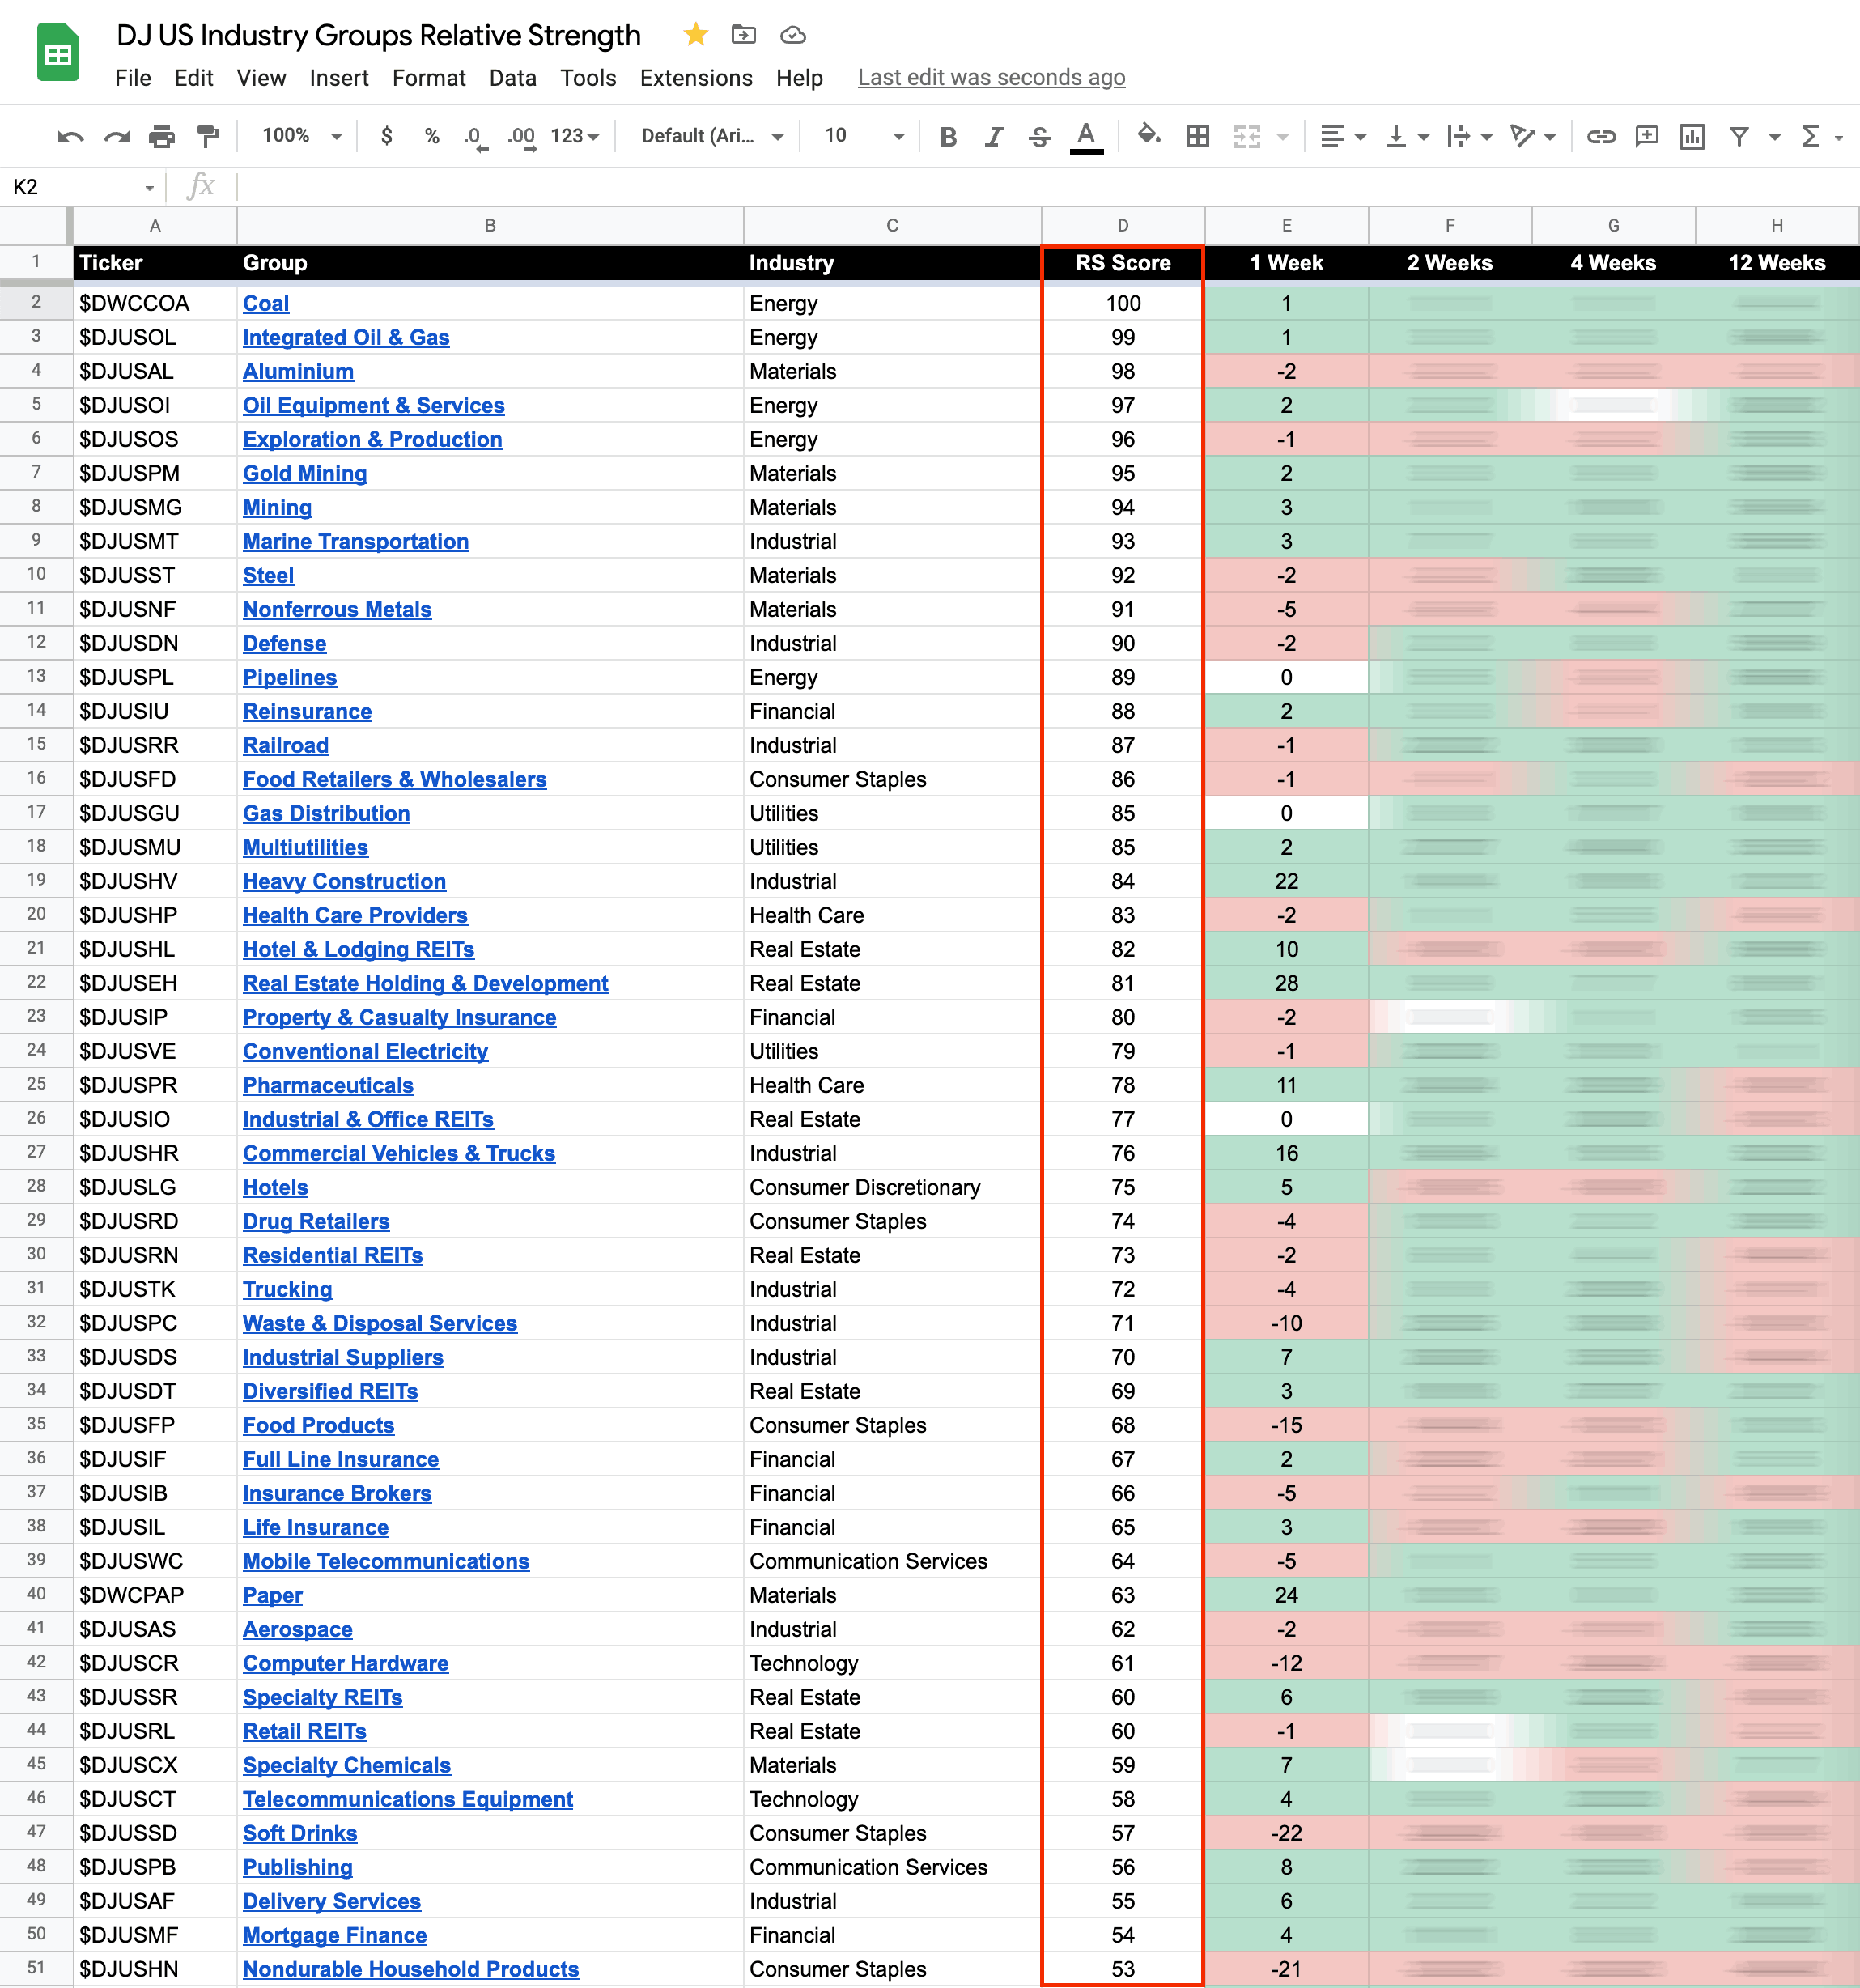Toggle italic formatting
Screen dimensions: 1860x1988
point(994,136)
